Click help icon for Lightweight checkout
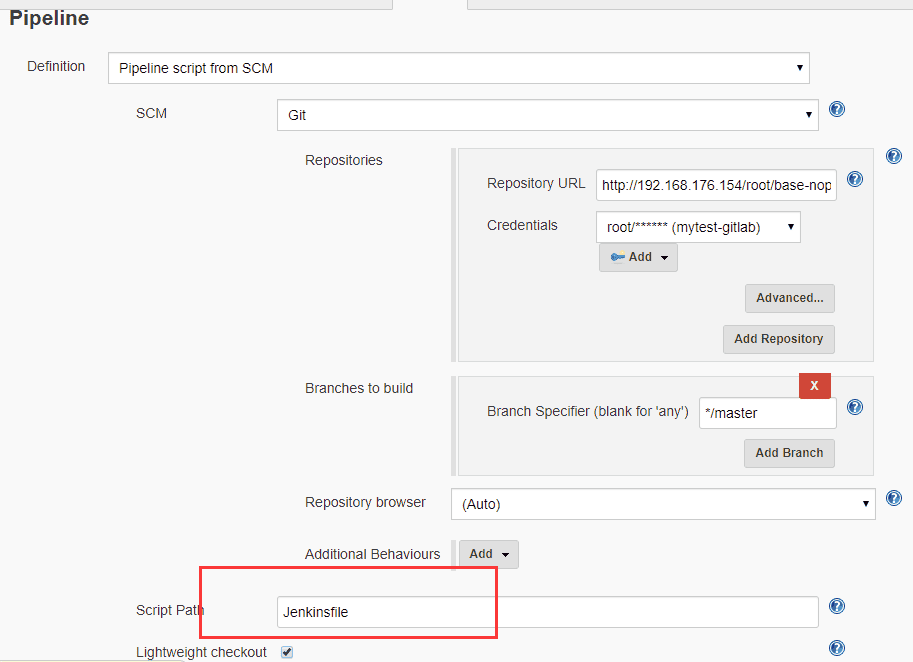Viewport: 913px width, 662px height. point(837,648)
